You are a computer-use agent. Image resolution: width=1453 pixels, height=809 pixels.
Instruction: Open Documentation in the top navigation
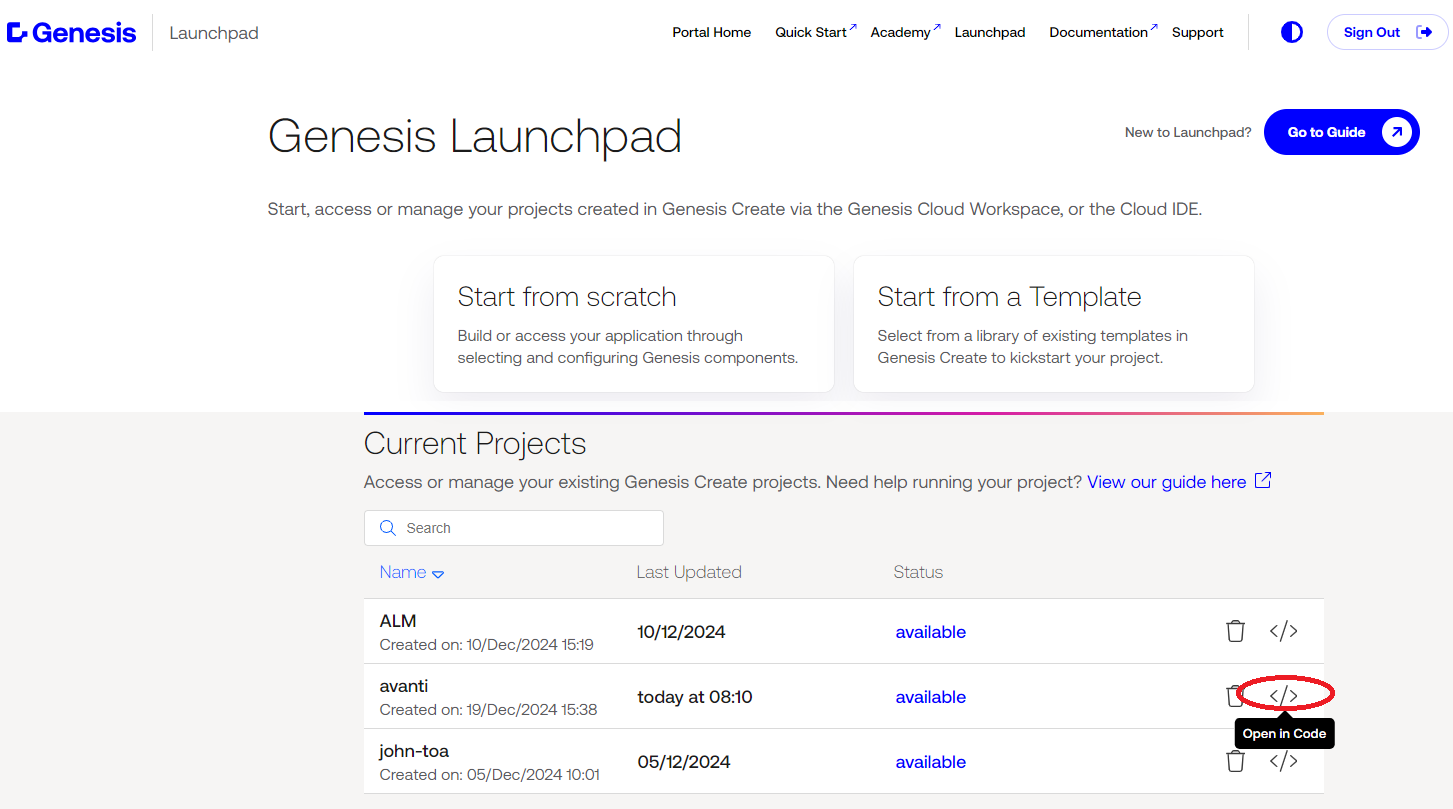click(x=1103, y=32)
